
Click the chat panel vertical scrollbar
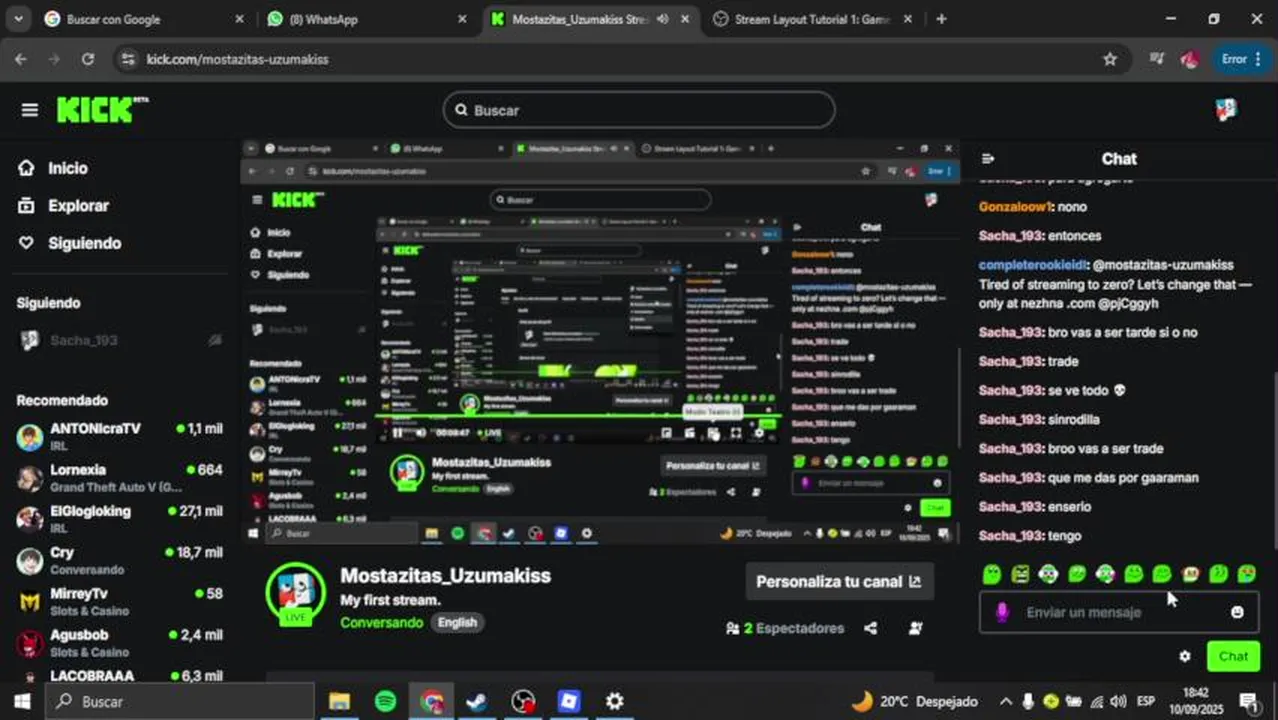pyautogui.click(x=1274, y=460)
